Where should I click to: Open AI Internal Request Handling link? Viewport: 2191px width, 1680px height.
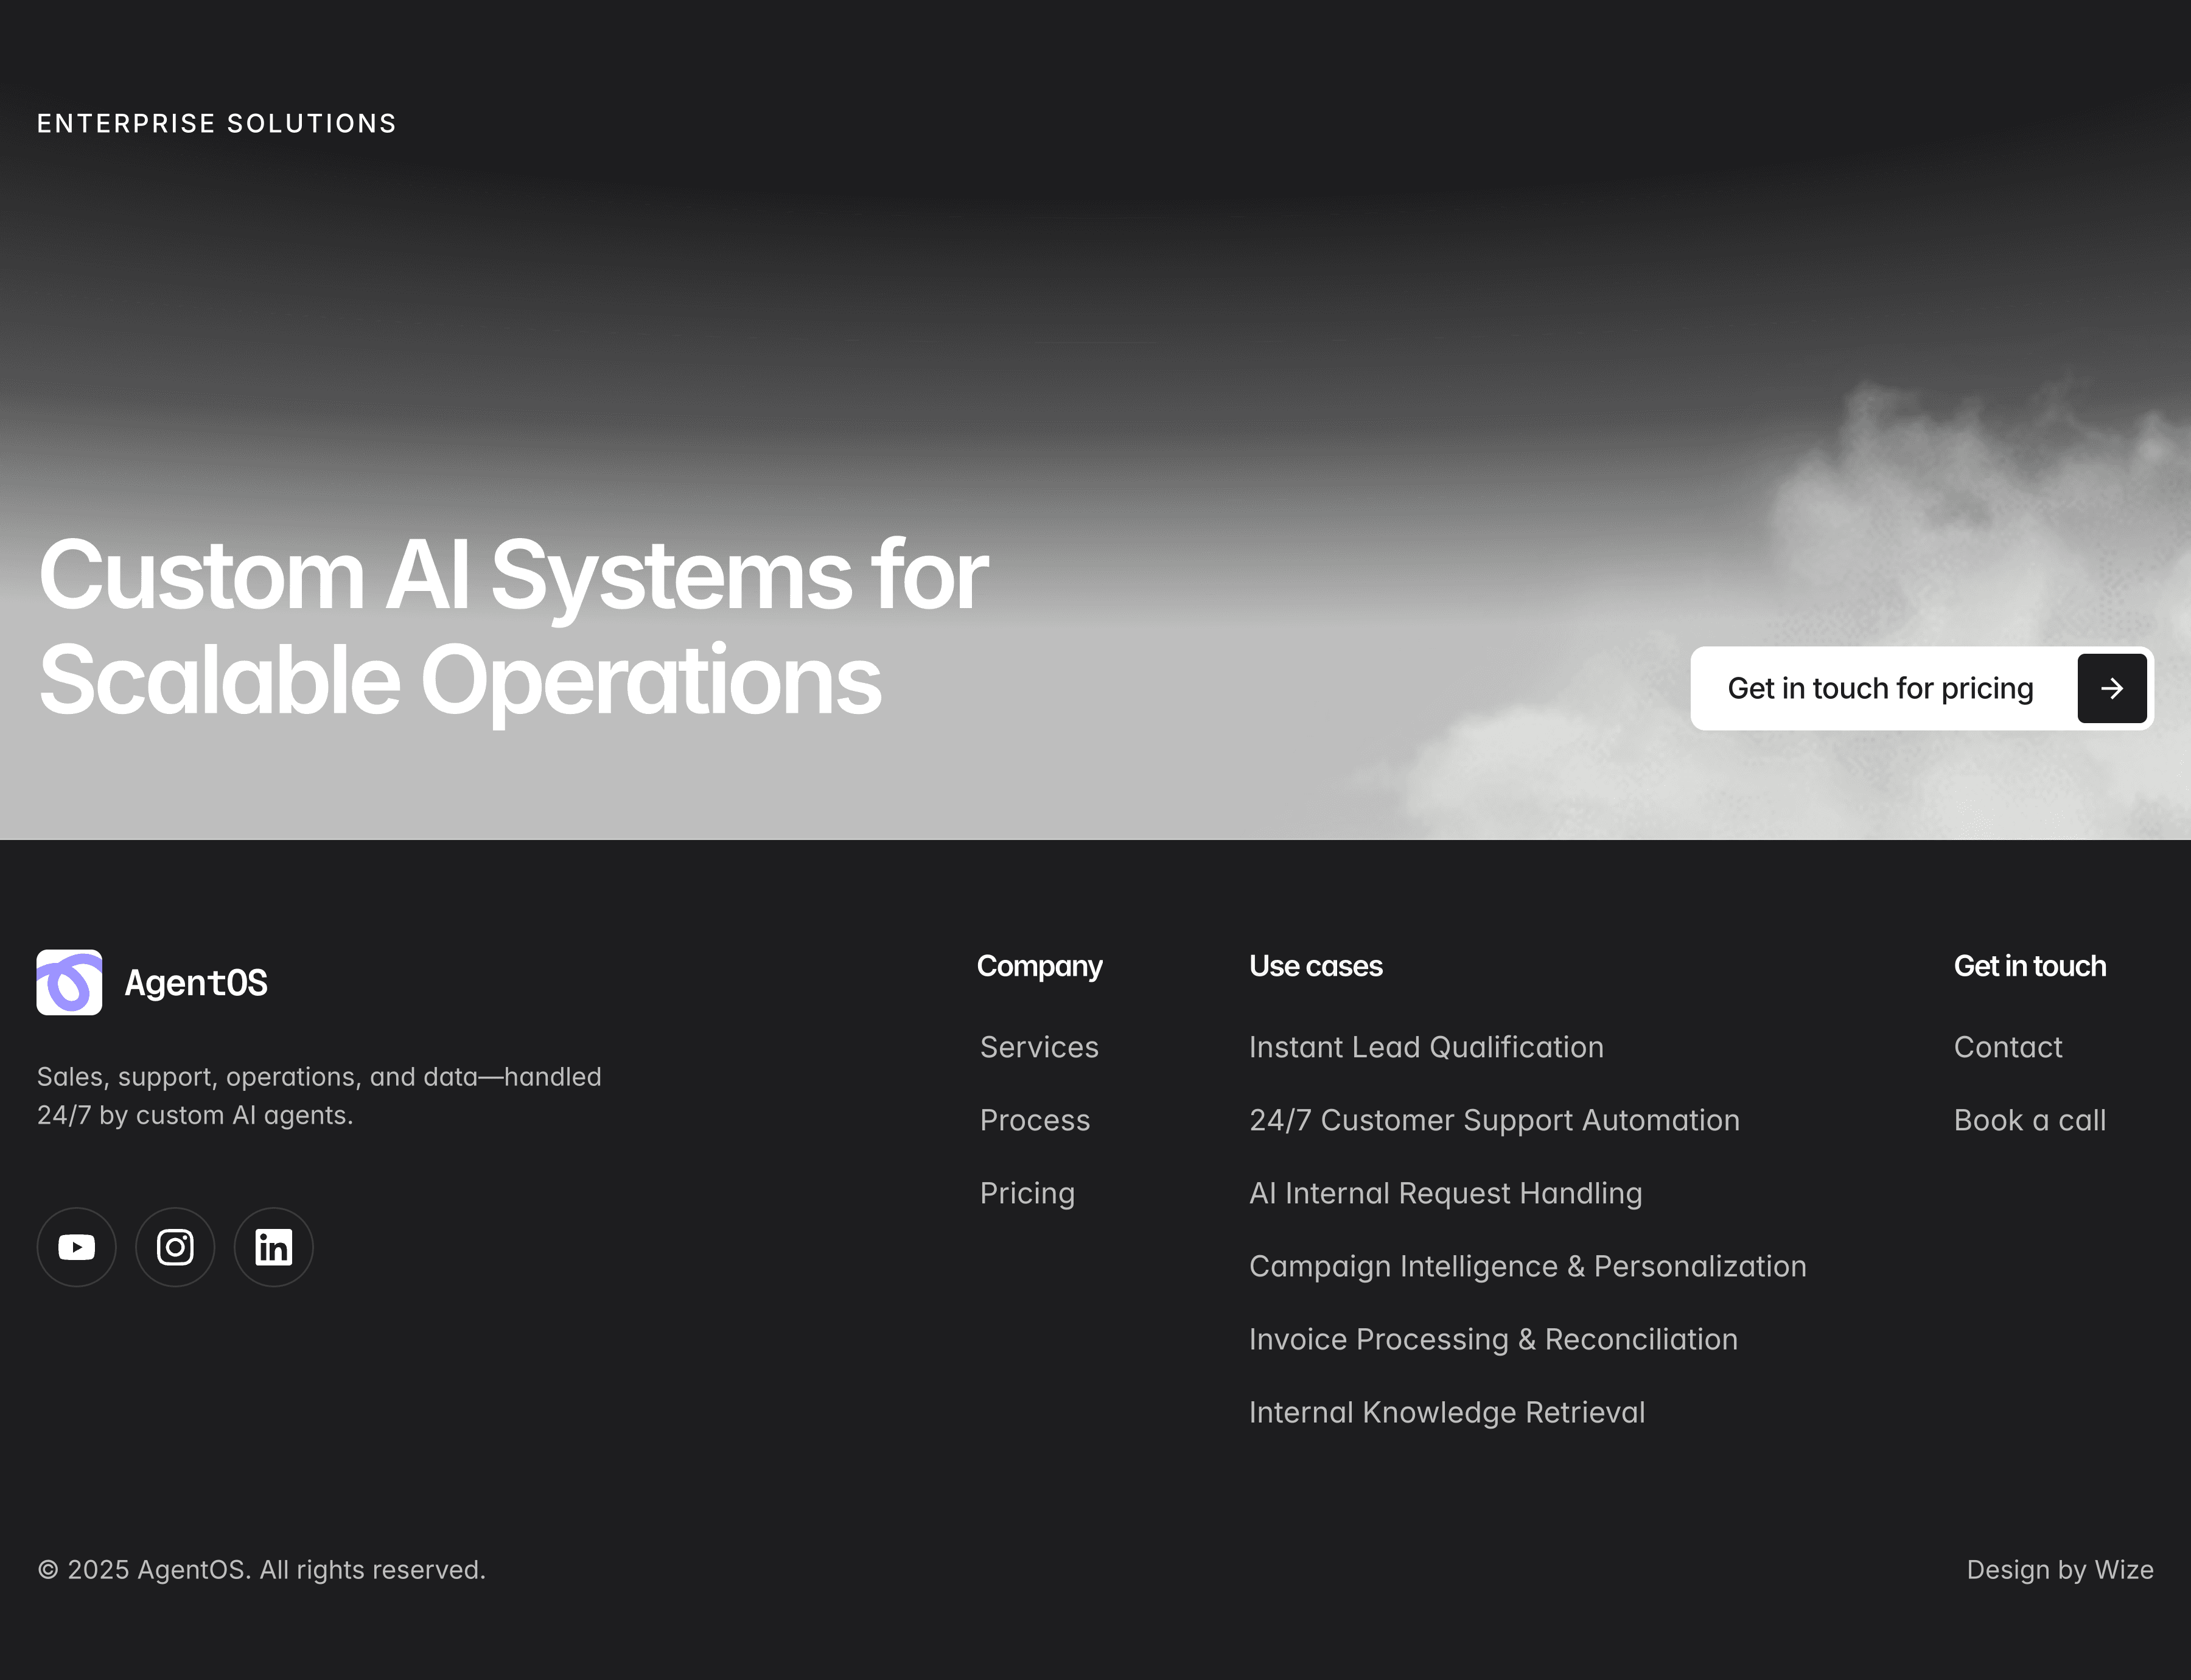point(1445,1193)
